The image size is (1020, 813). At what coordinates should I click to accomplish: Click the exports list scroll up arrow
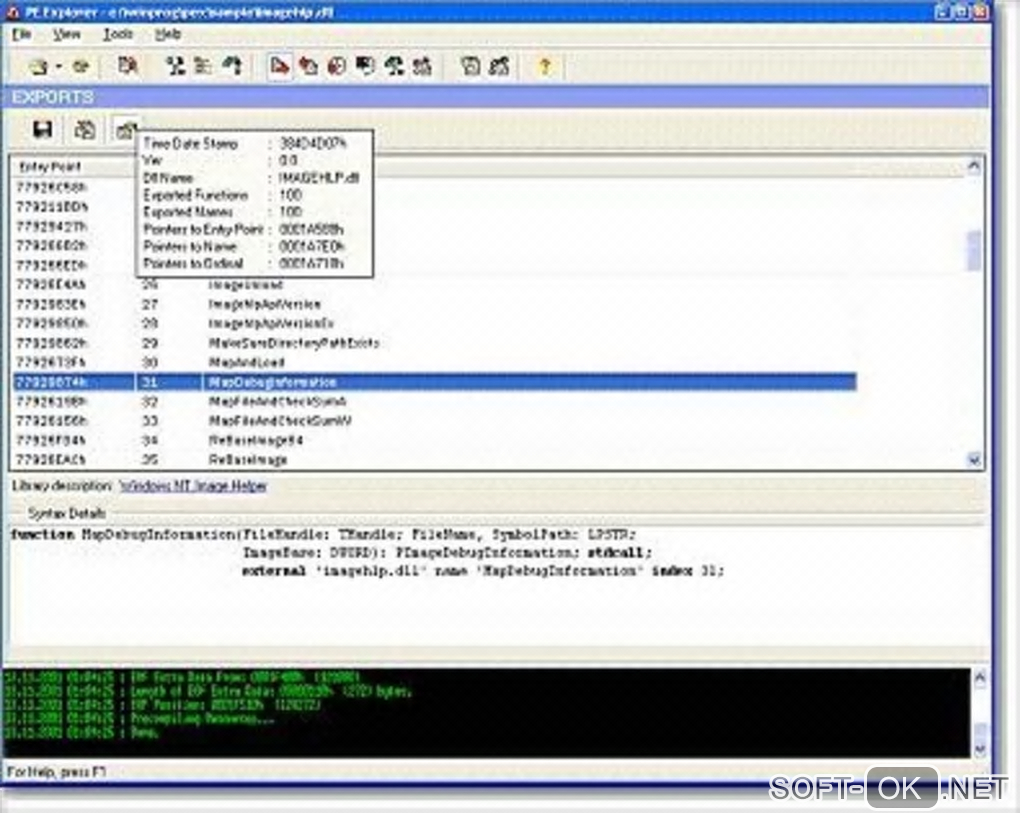974,167
